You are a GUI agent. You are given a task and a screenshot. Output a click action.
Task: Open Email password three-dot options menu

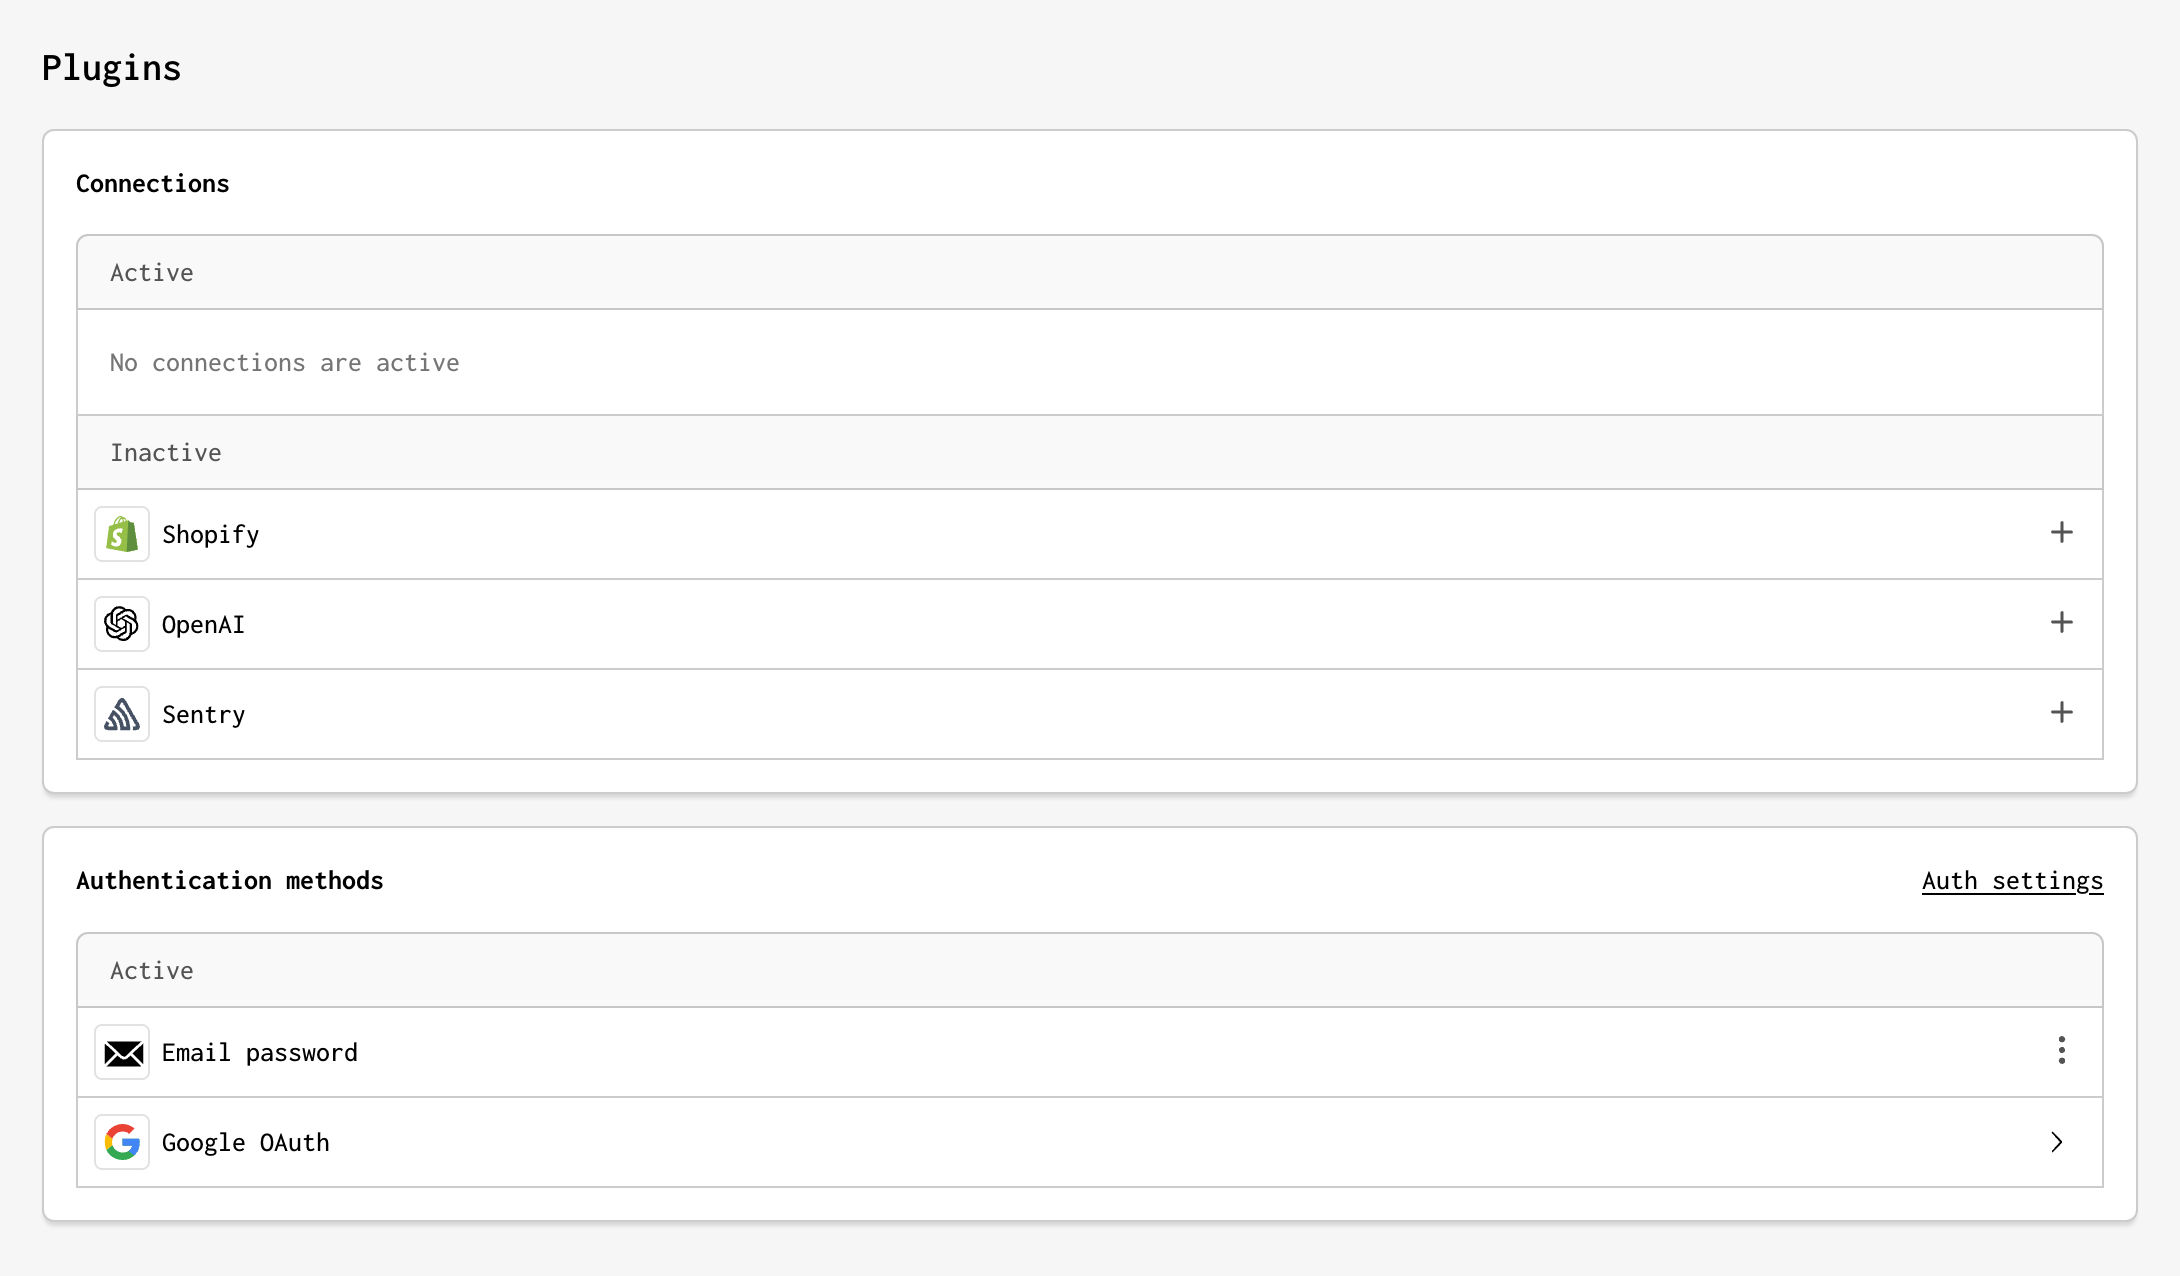coord(2061,1050)
